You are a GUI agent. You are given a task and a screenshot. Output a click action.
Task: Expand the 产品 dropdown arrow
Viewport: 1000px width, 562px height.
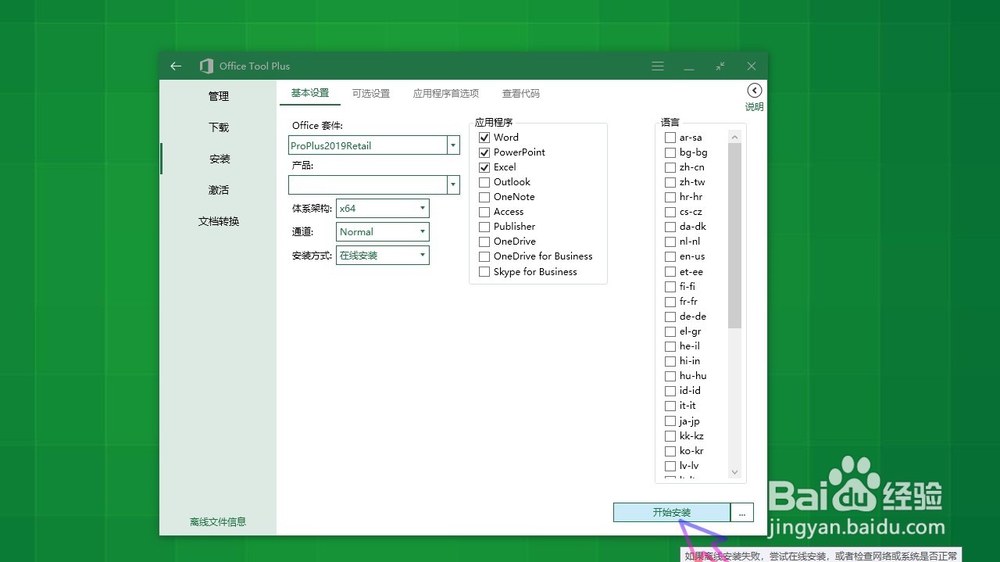(x=453, y=185)
